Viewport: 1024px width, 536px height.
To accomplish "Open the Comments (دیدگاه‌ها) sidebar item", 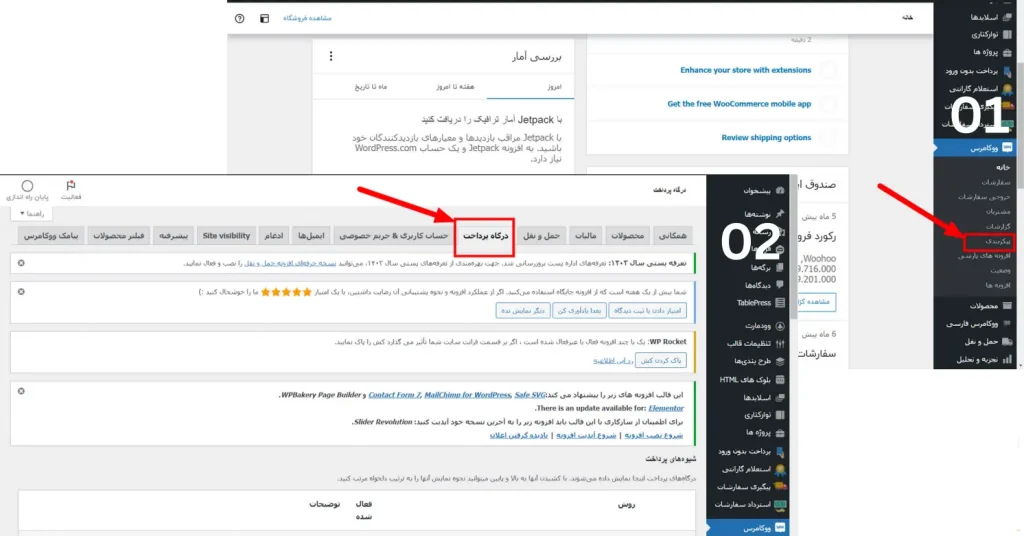I will [763, 285].
